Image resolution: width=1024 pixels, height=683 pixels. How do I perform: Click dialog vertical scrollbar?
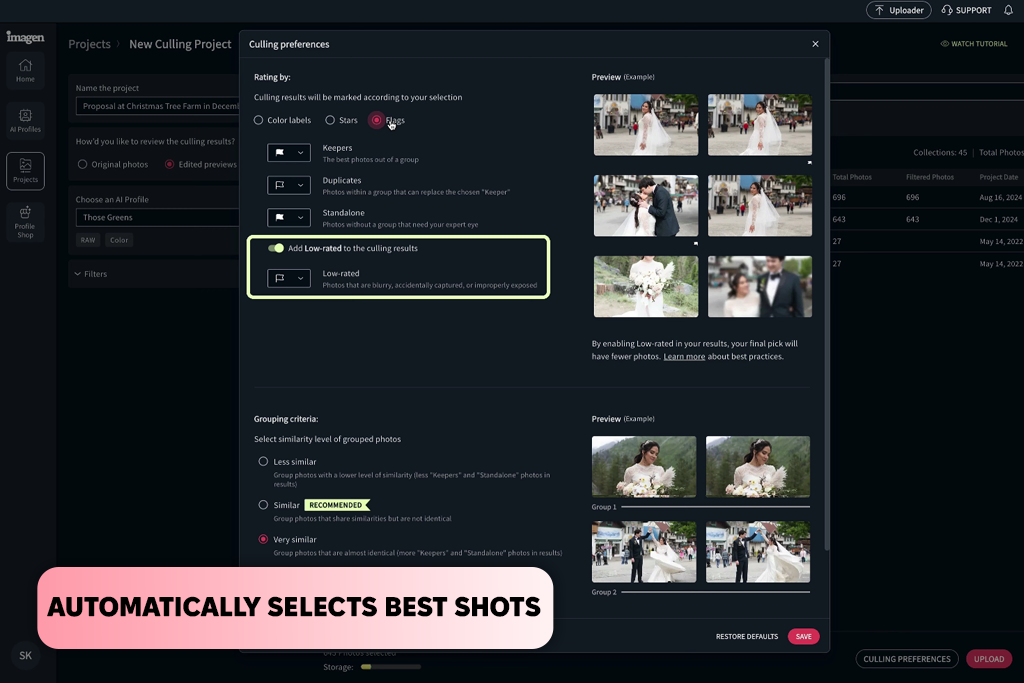click(x=827, y=304)
